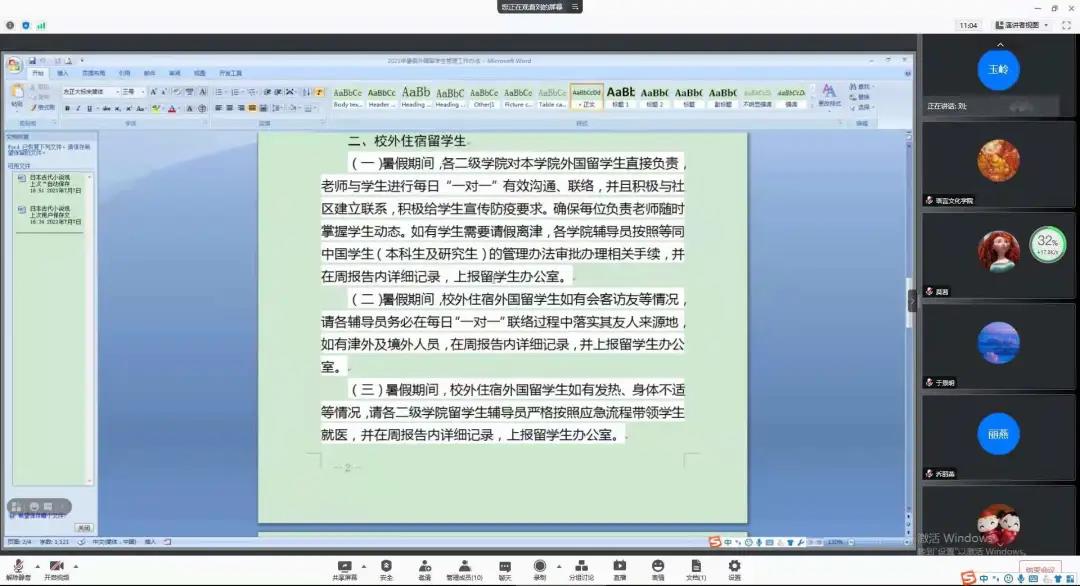Open the Developer Tools ribbon tab
Screen dimensions: 1080x586
click(230, 73)
